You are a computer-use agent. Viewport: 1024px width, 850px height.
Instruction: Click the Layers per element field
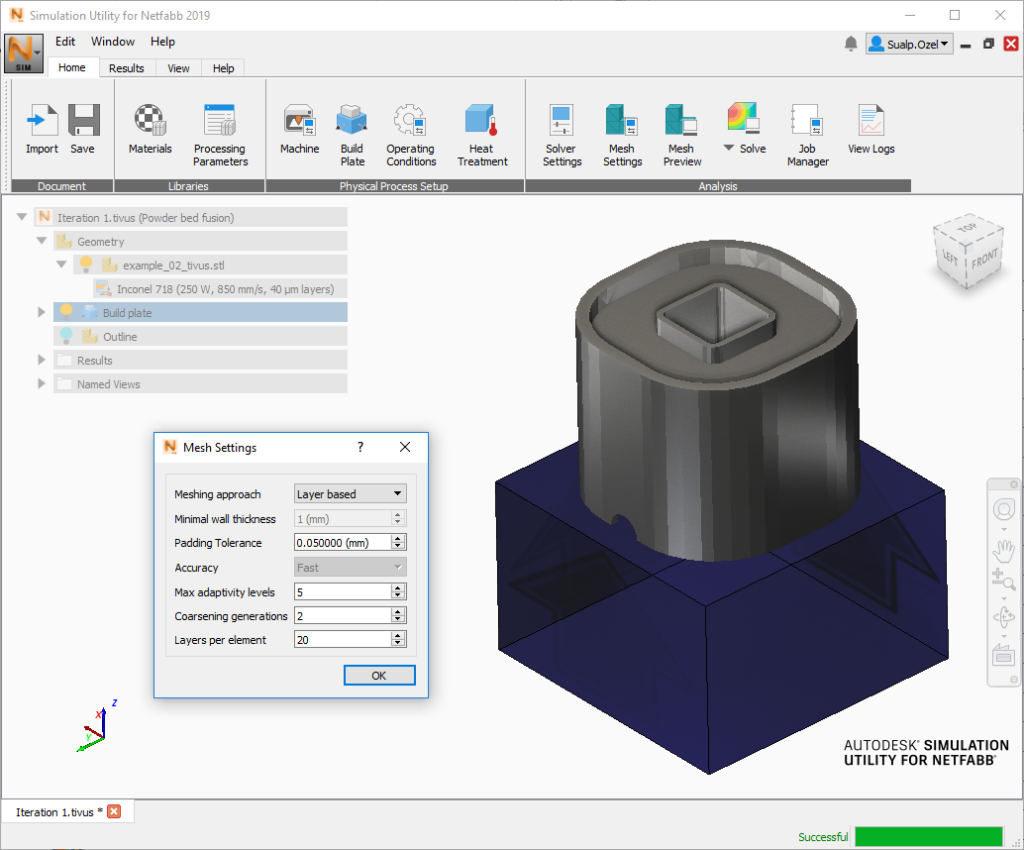tap(342, 640)
